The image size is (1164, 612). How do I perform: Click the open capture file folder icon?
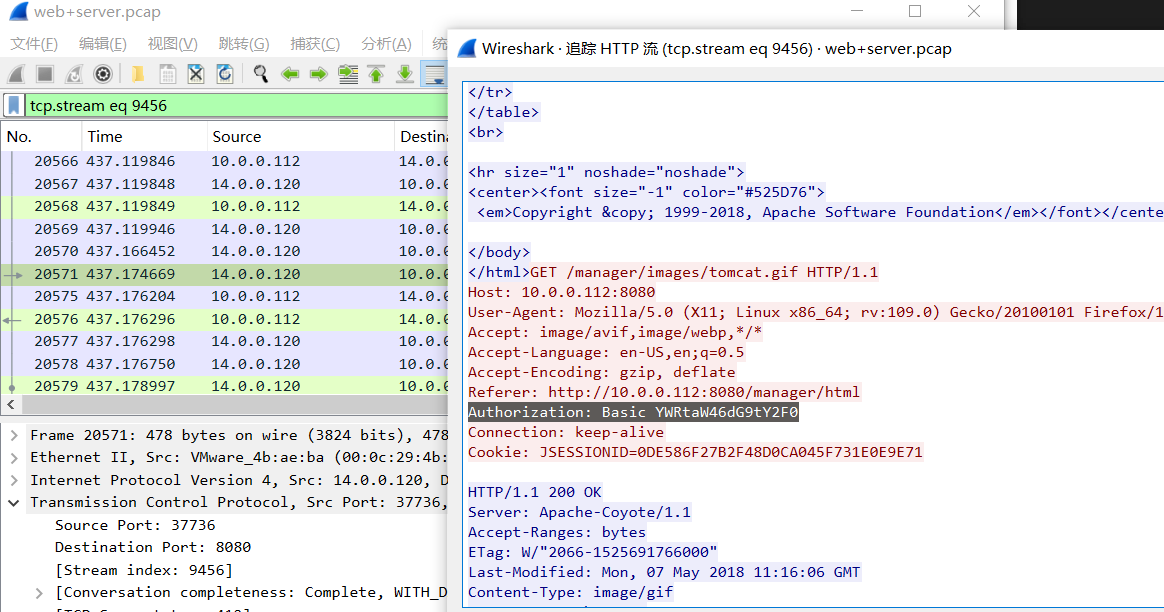coord(138,74)
